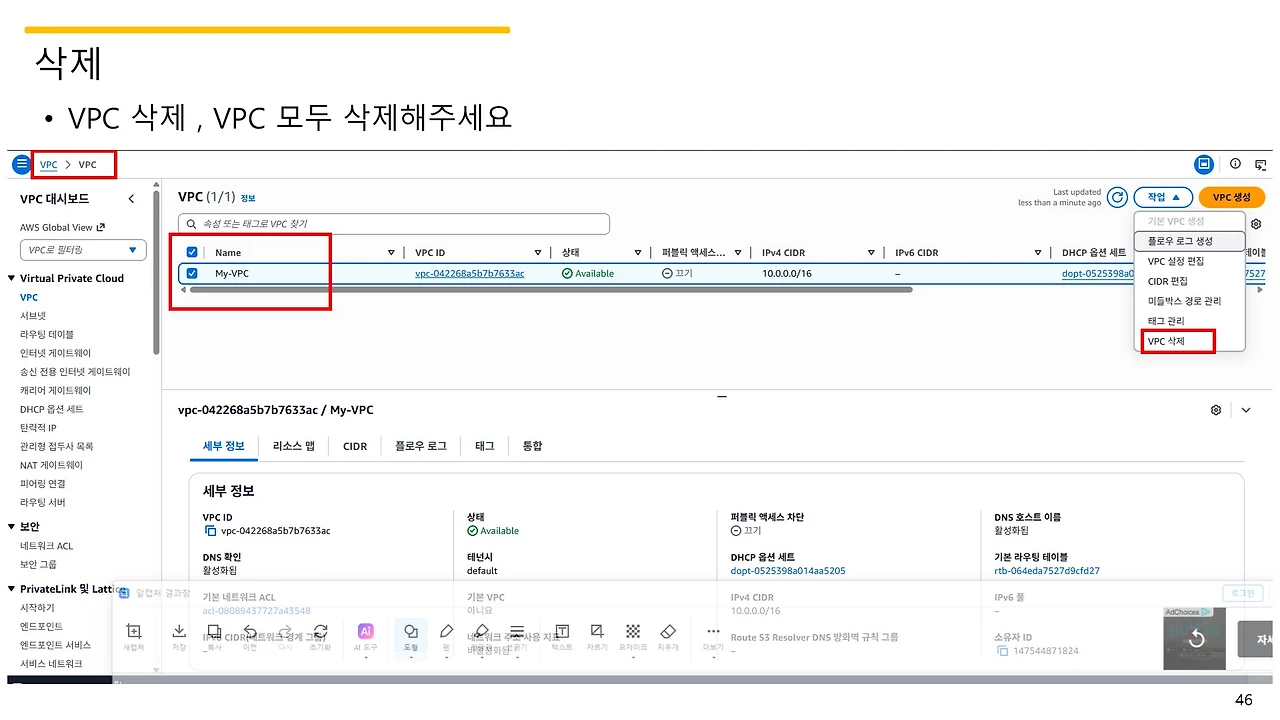Open DHCP option set link in details
The image size is (1280, 720).
pyautogui.click(x=788, y=571)
